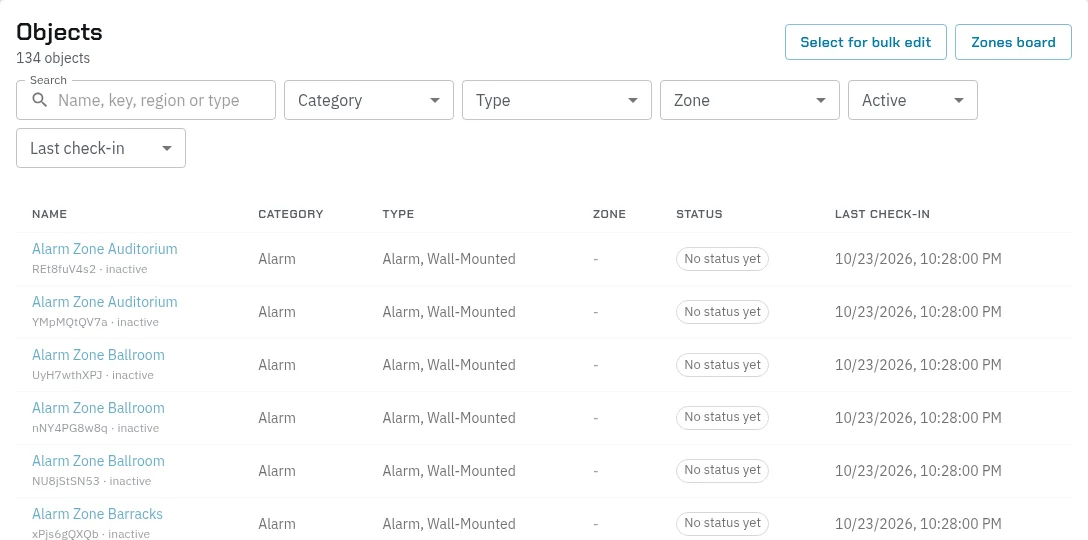
Task: Click Alarm, Wall-Mounted type in NU8jStSN53 row
Action: point(449,471)
